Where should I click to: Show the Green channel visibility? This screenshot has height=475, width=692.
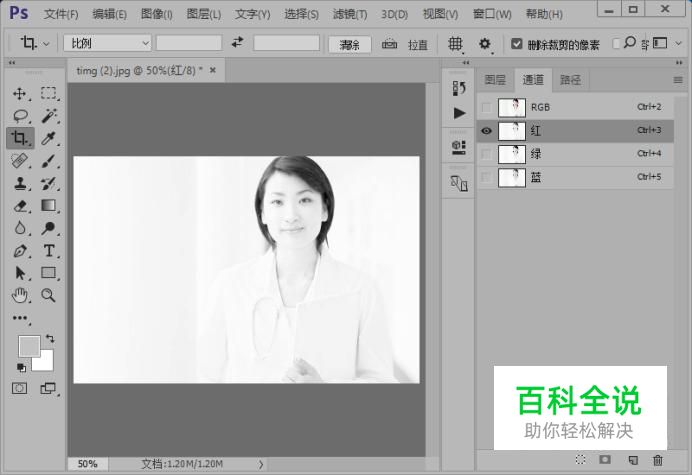click(486, 154)
